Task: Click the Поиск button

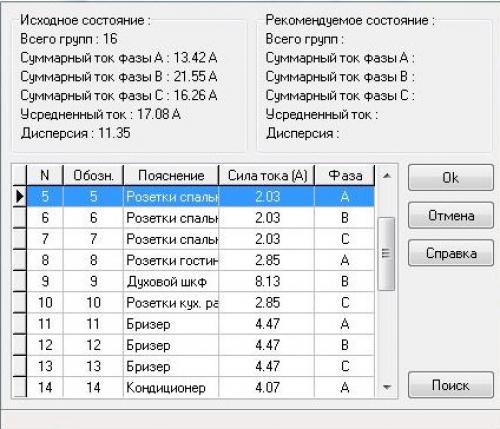Action: point(451,385)
